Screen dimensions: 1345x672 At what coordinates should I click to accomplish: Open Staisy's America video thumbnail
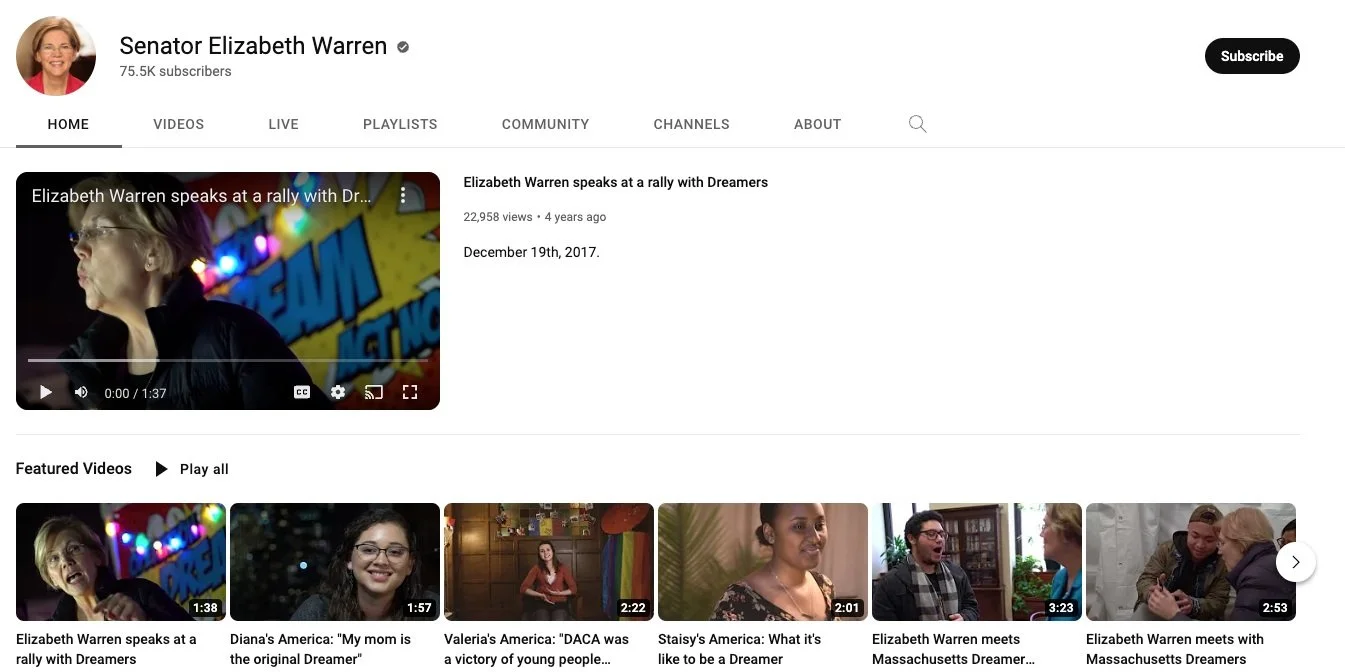763,562
